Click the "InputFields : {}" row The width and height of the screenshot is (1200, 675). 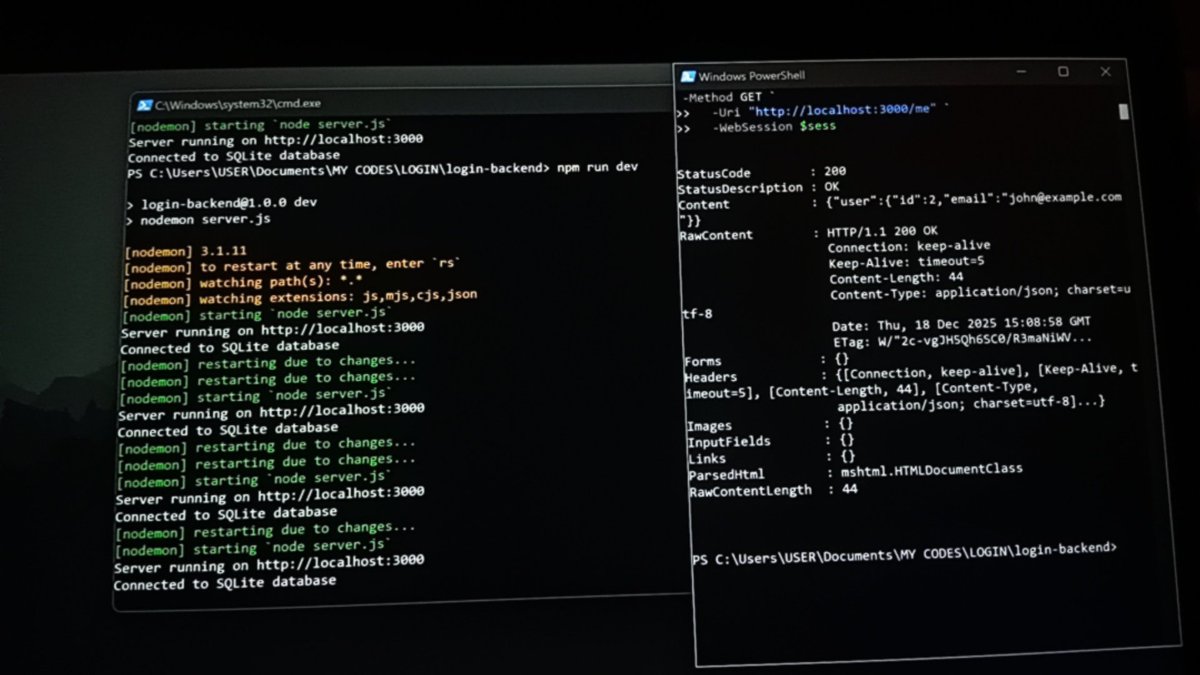click(772, 441)
